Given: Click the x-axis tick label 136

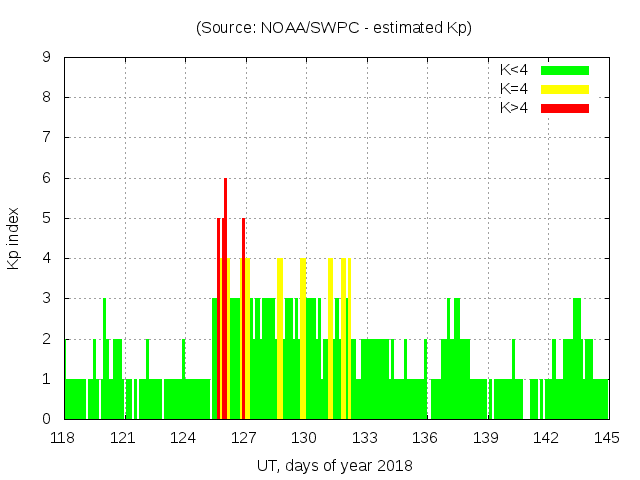Looking at the screenshot, I should click(426, 438).
